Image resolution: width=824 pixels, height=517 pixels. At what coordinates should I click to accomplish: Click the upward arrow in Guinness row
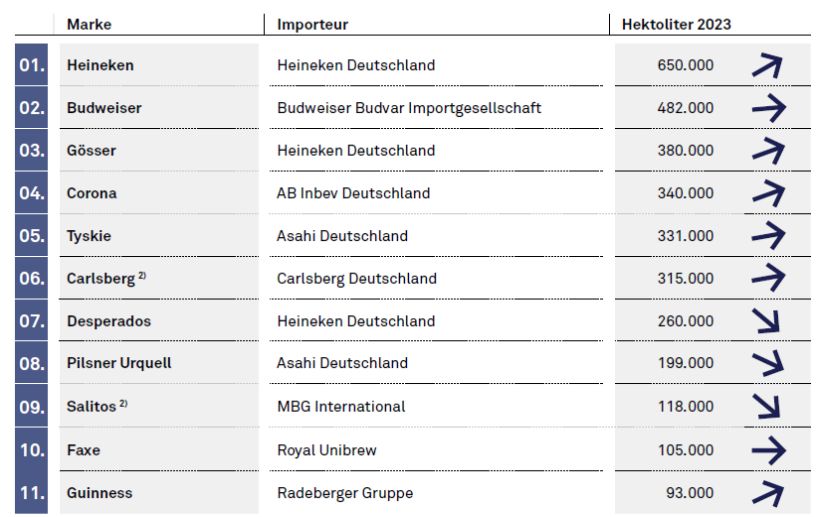(768, 493)
